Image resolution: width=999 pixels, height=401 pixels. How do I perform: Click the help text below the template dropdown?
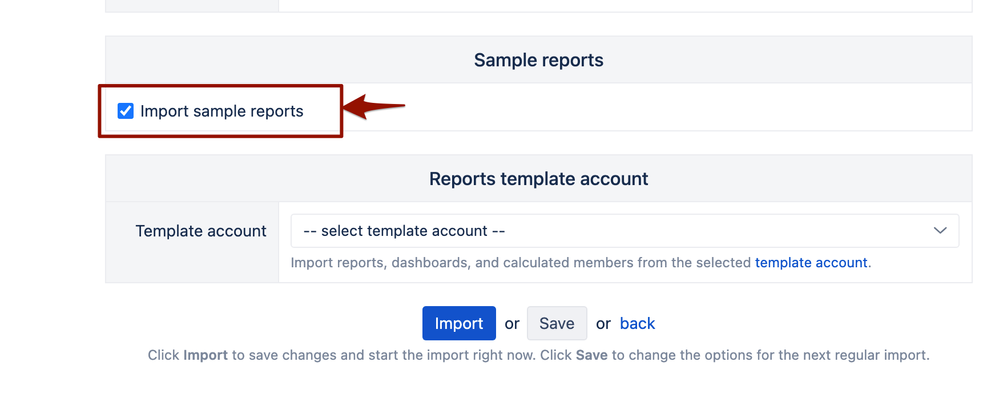pyautogui.click(x=580, y=263)
